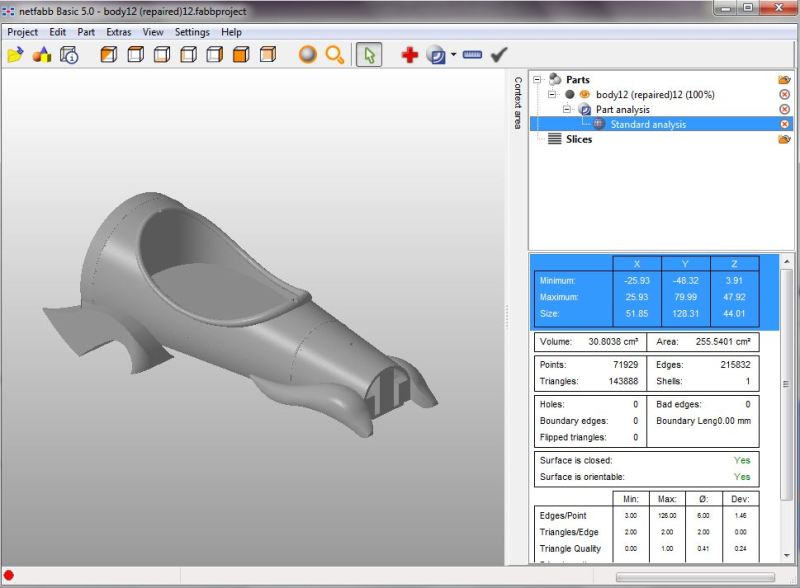This screenshot has height=588, width=800.
Task: Select the Slices tree item
Action: (578, 139)
